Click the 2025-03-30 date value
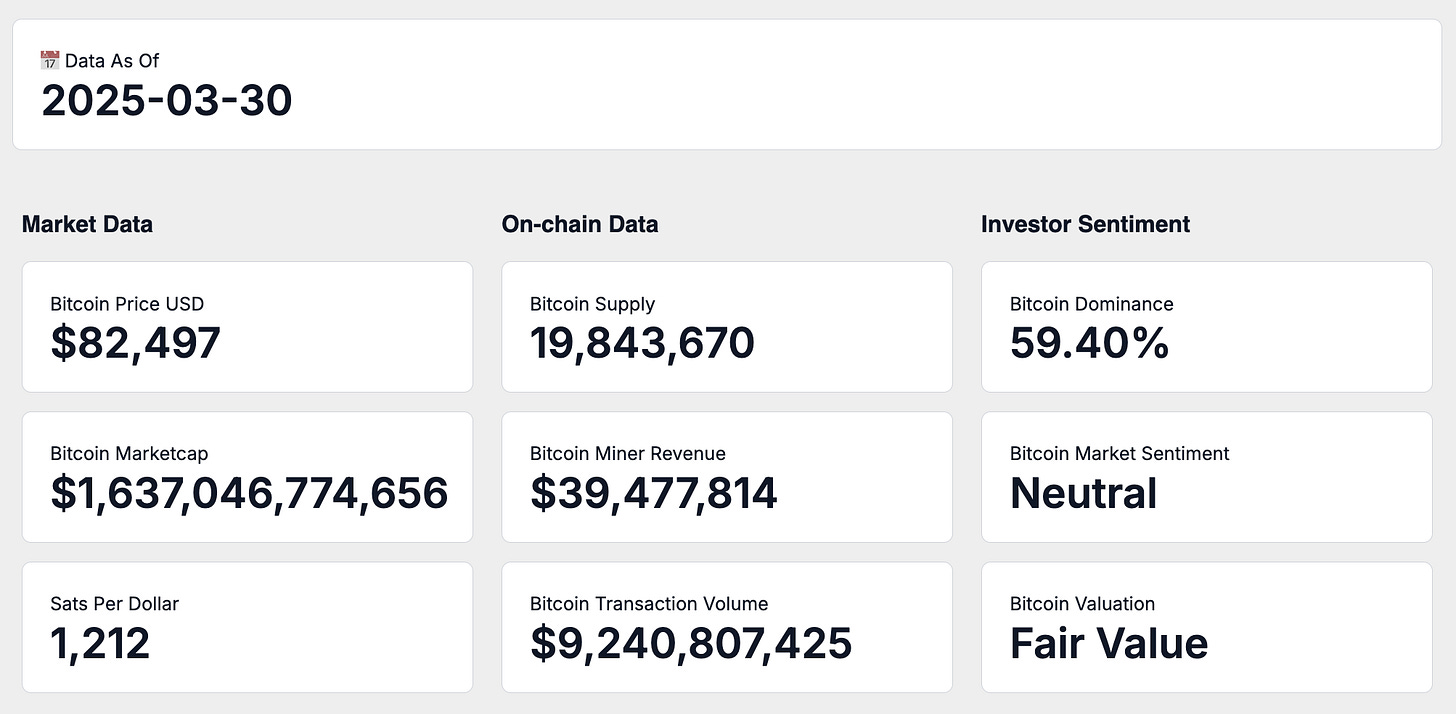The image size is (1456, 714). (167, 102)
